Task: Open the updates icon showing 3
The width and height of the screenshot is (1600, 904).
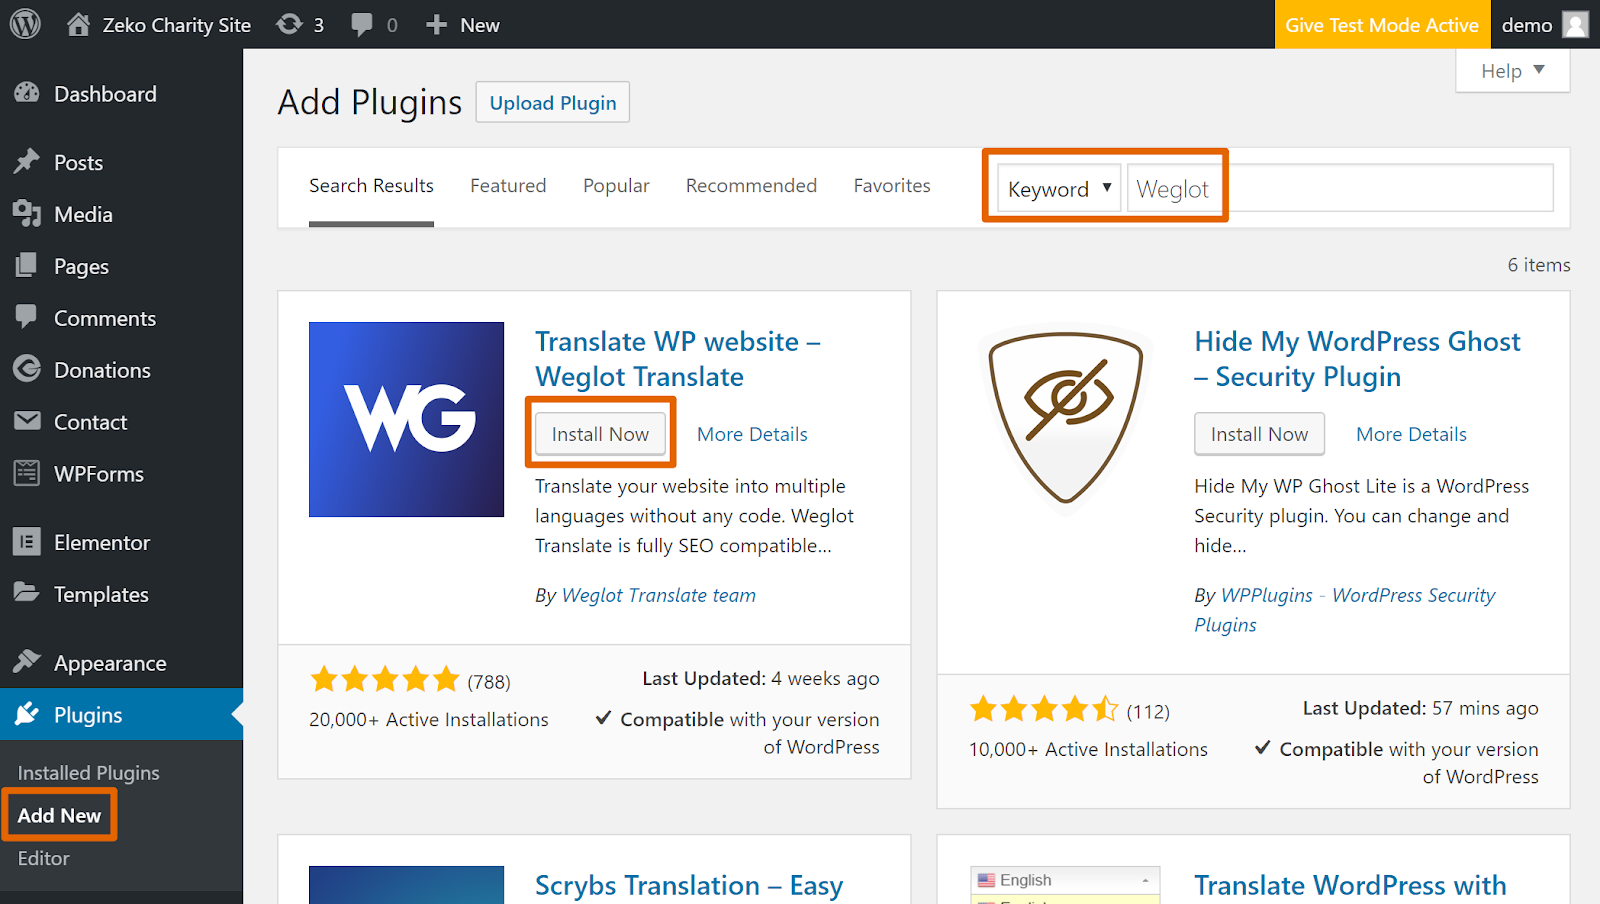Action: [289, 24]
